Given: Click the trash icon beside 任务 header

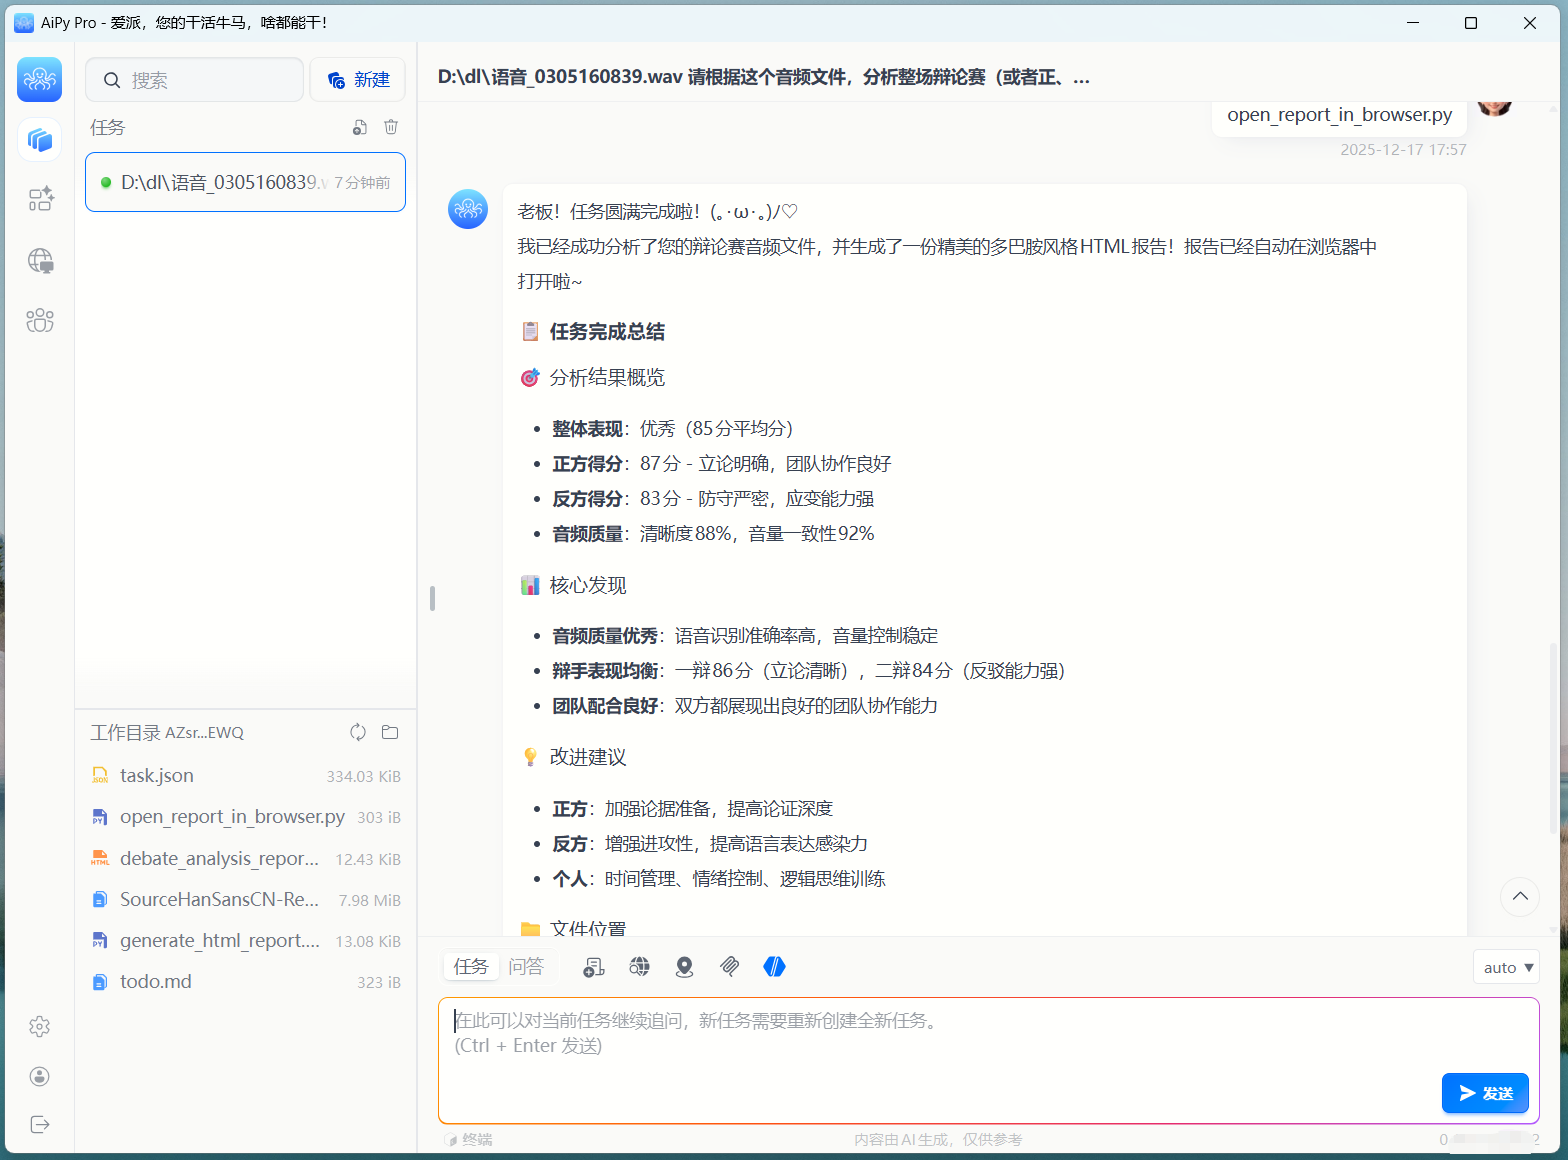Looking at the screenshot, I should coord(391,127).
